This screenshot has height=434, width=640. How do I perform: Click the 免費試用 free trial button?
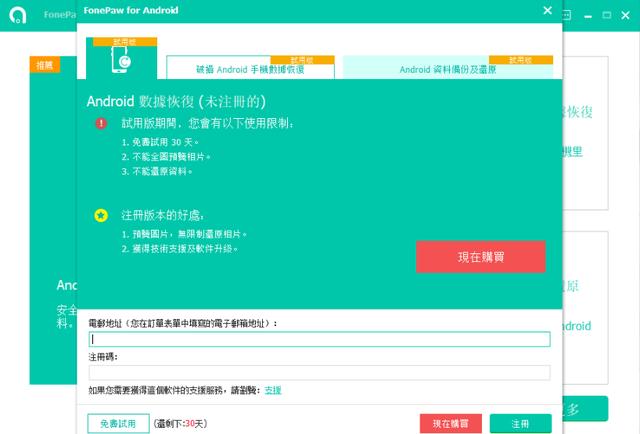(x=118, y=423)
